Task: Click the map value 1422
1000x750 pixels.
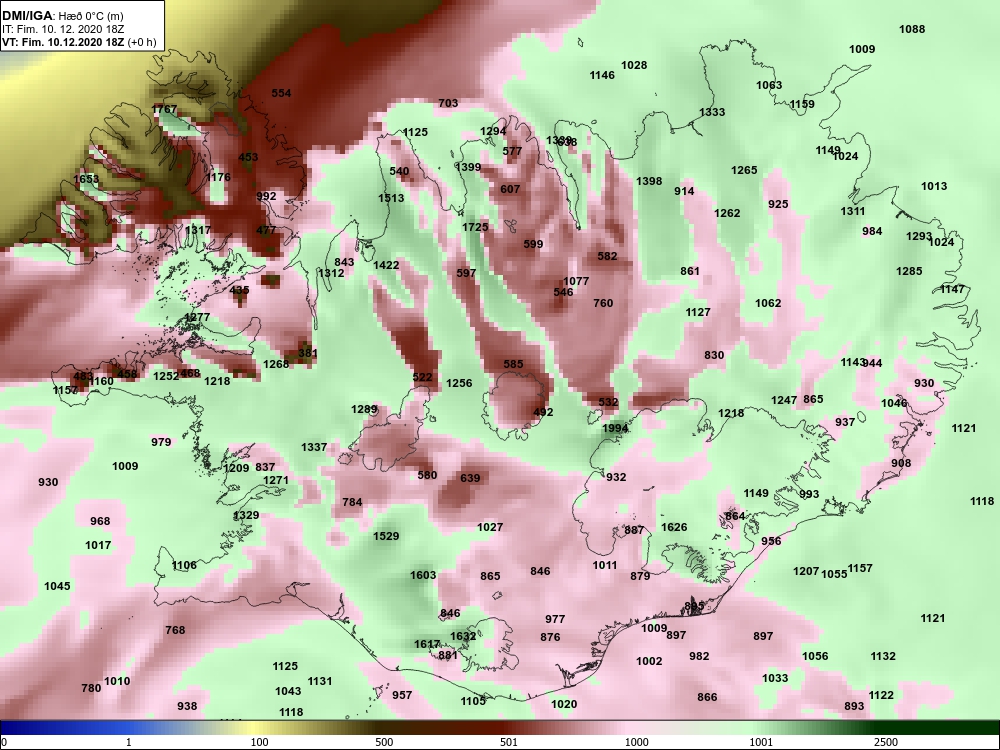Action: coord(386,266)
